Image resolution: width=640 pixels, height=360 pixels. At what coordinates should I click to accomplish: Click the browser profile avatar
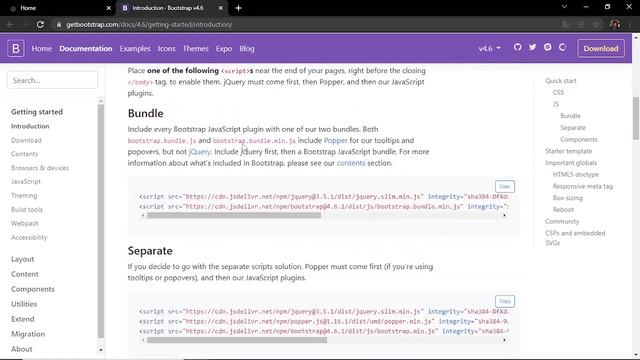click(615, 24)
